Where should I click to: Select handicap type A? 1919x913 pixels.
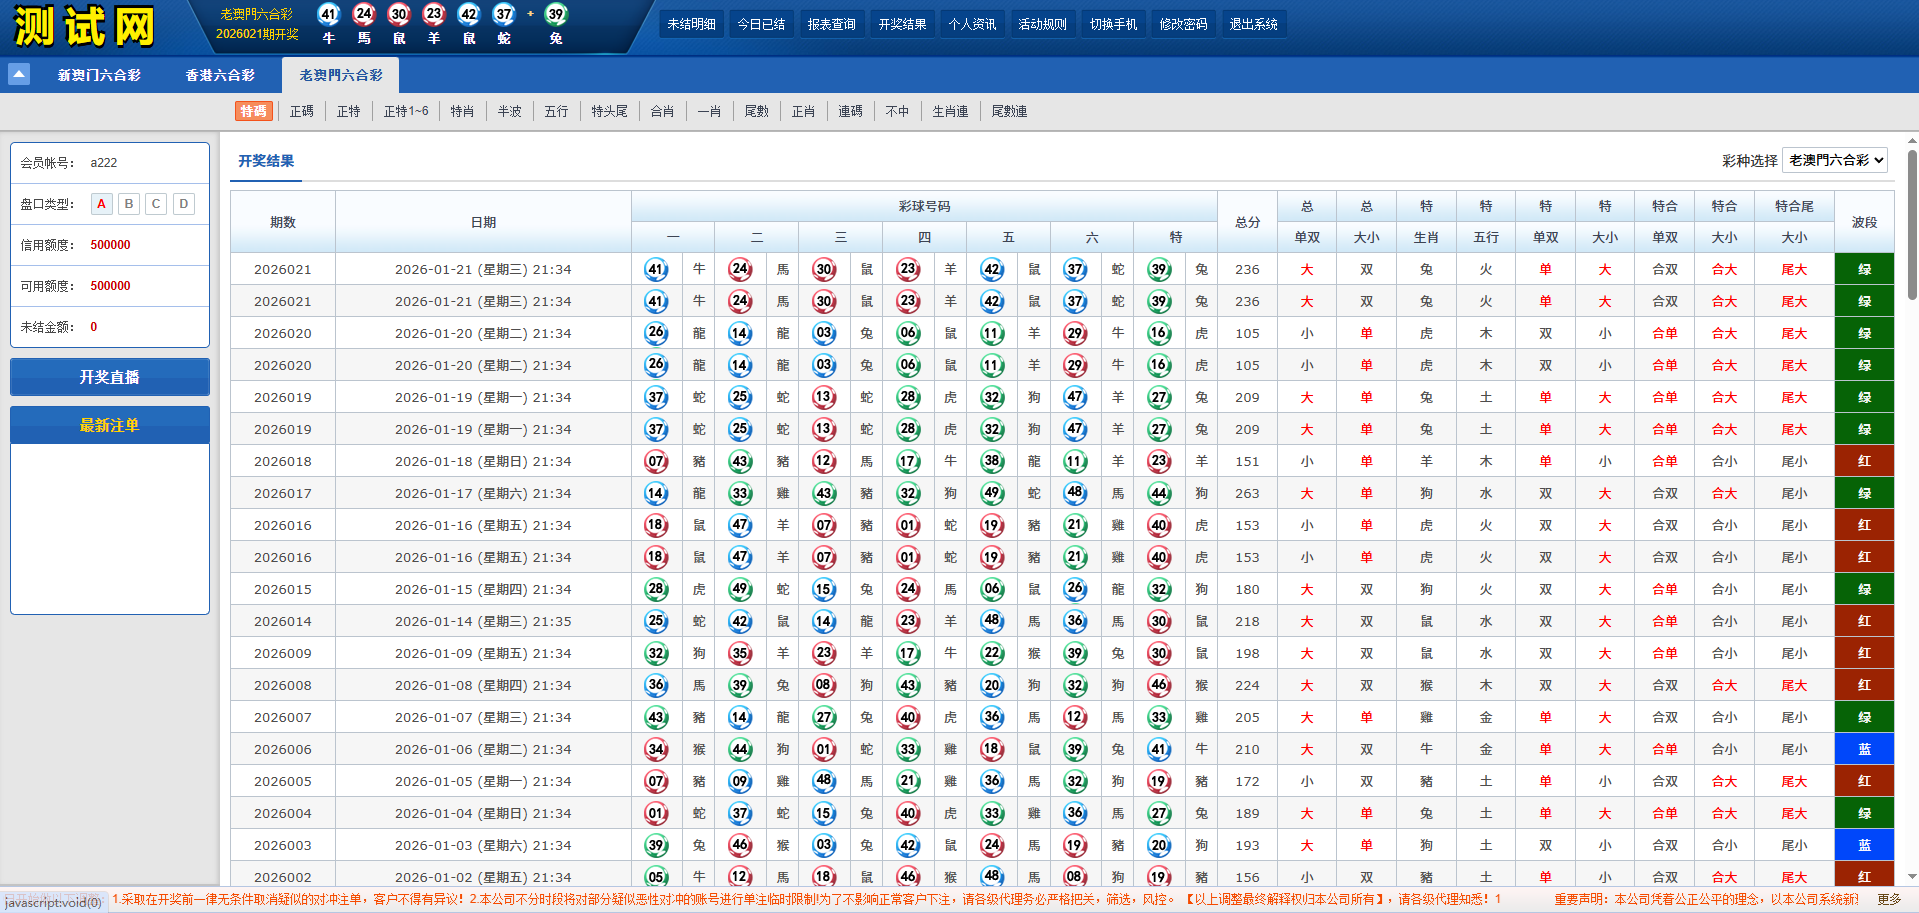[x=101, y=204]
